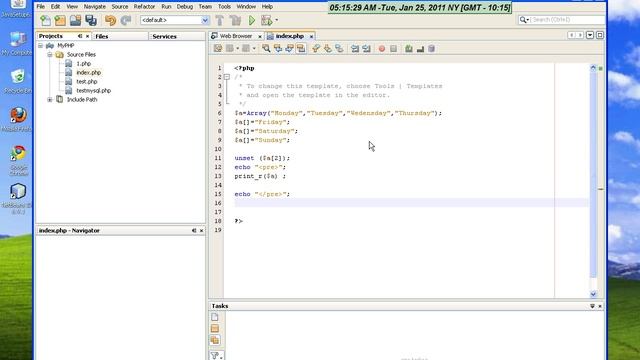Click the Find Selection magnifier icon
Screen dimensions: 640x360
[266, 49]
